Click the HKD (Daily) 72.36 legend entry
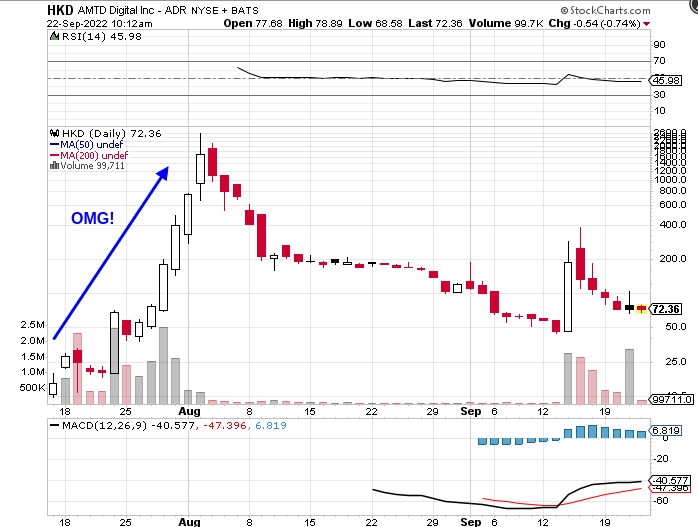This screenshot has width=698, height=527. 112,133
